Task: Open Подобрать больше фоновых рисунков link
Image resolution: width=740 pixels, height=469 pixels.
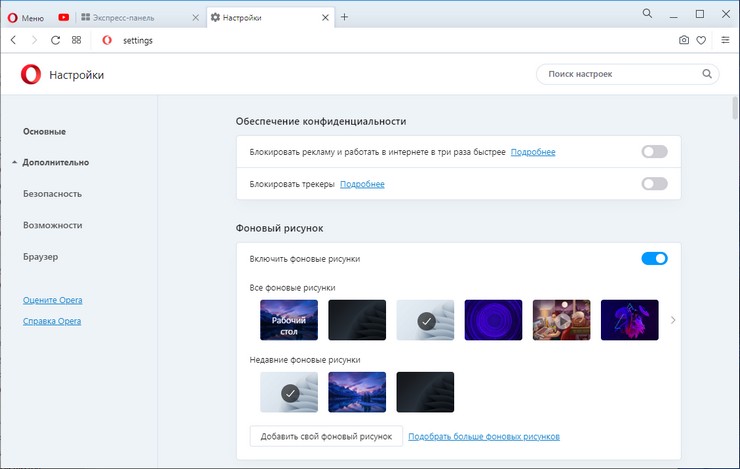Action: coord(484,436)
